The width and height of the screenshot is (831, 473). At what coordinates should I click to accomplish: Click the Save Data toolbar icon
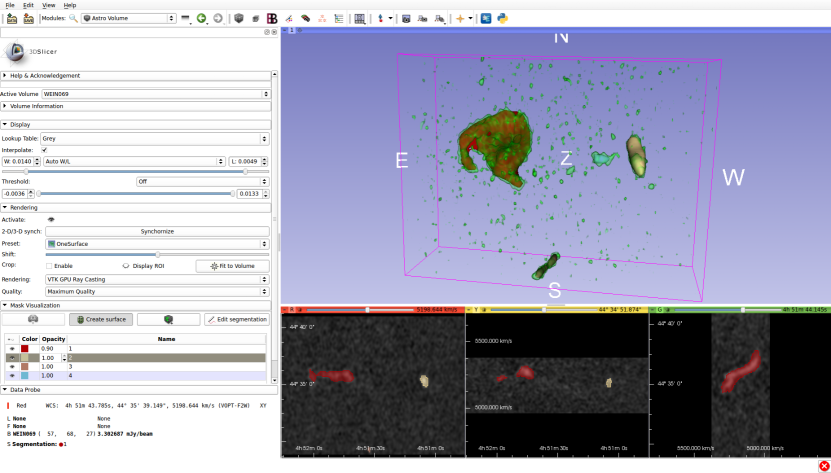tap(27, 18)
